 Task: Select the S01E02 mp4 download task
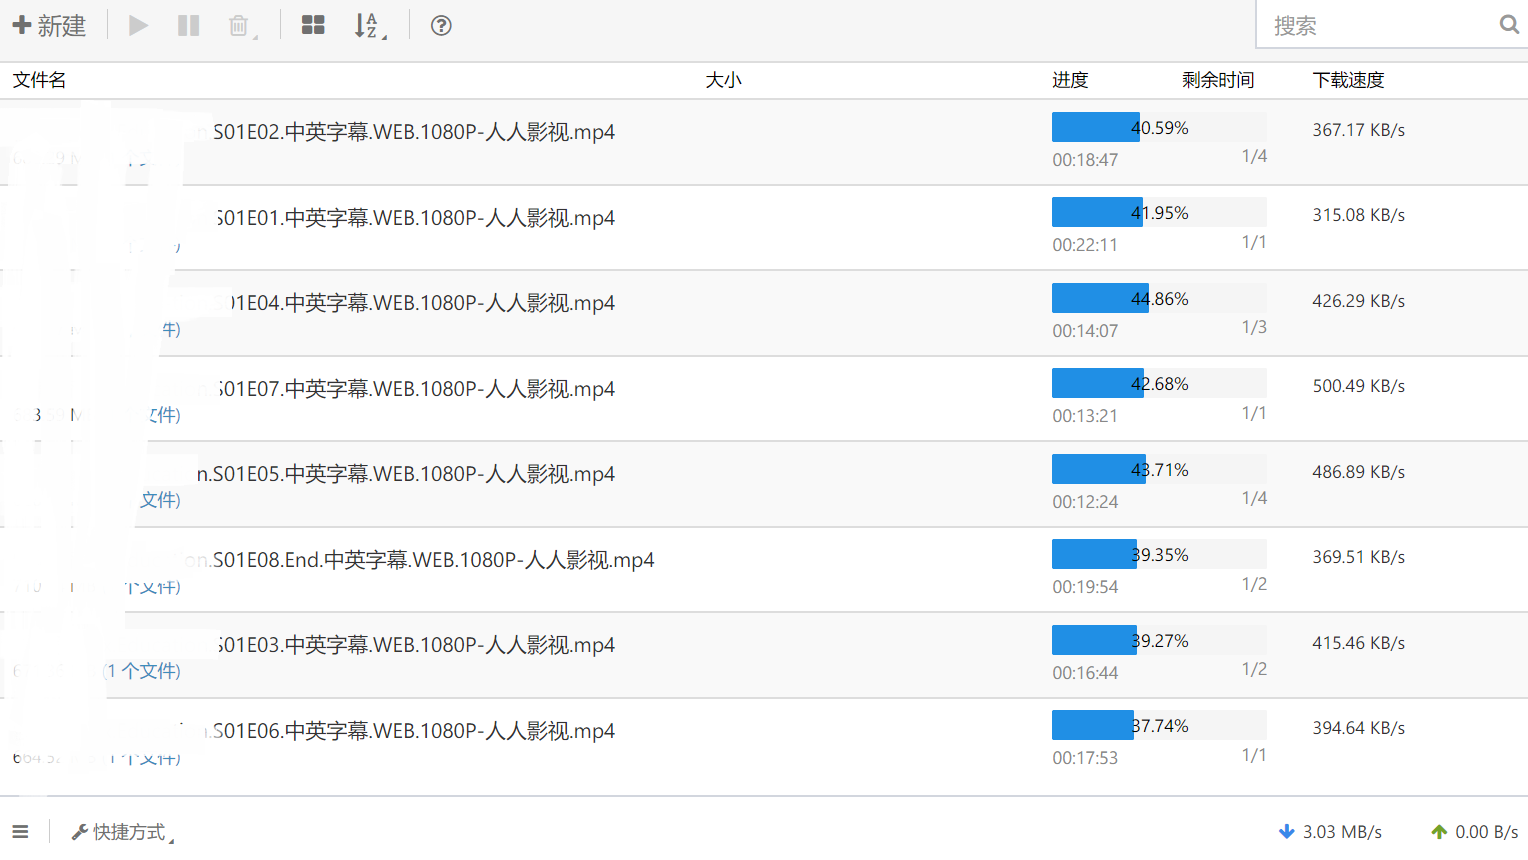pyautogui.click(x=764, y=143)
